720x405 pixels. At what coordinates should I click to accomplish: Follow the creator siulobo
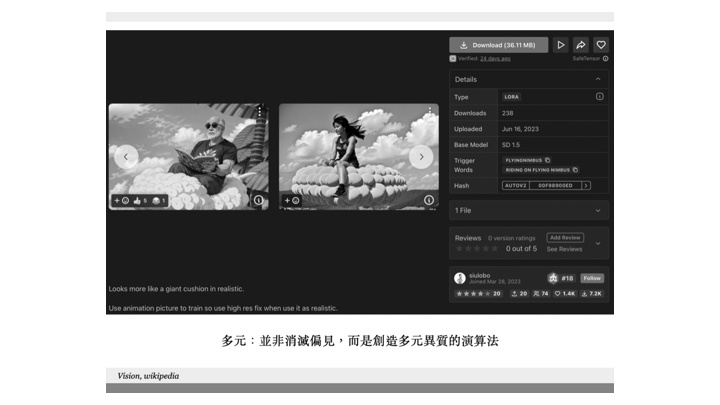592,278
